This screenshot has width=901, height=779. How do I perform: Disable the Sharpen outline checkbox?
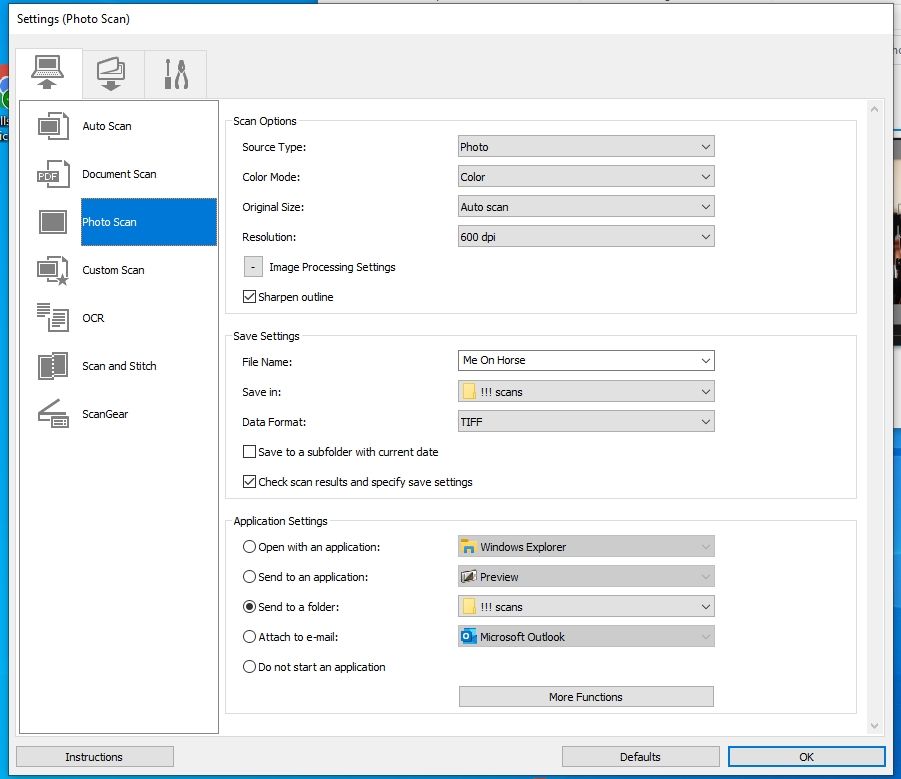pos(250,297)
